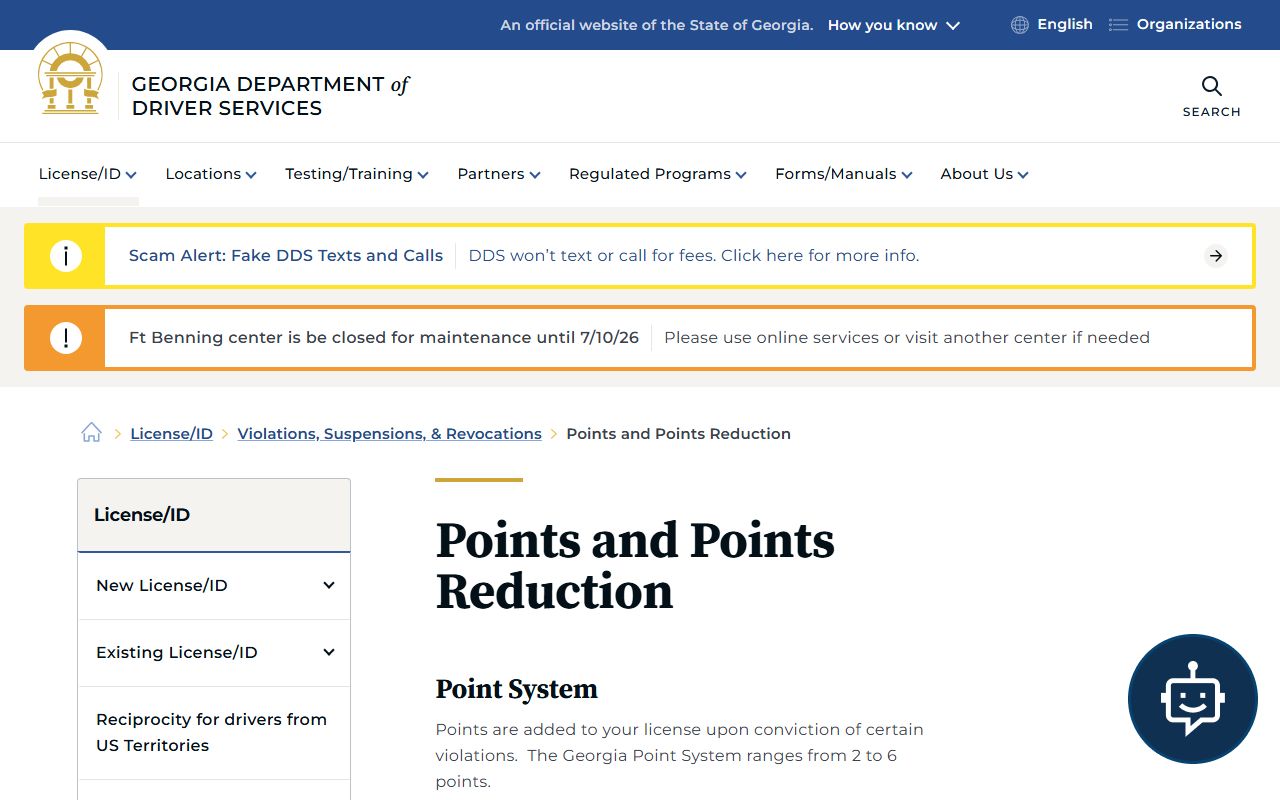Screen dimensions: 1280x800
Task: Expand Existing License/ID sidebar chevron
Action: click(x=329, y=652)
